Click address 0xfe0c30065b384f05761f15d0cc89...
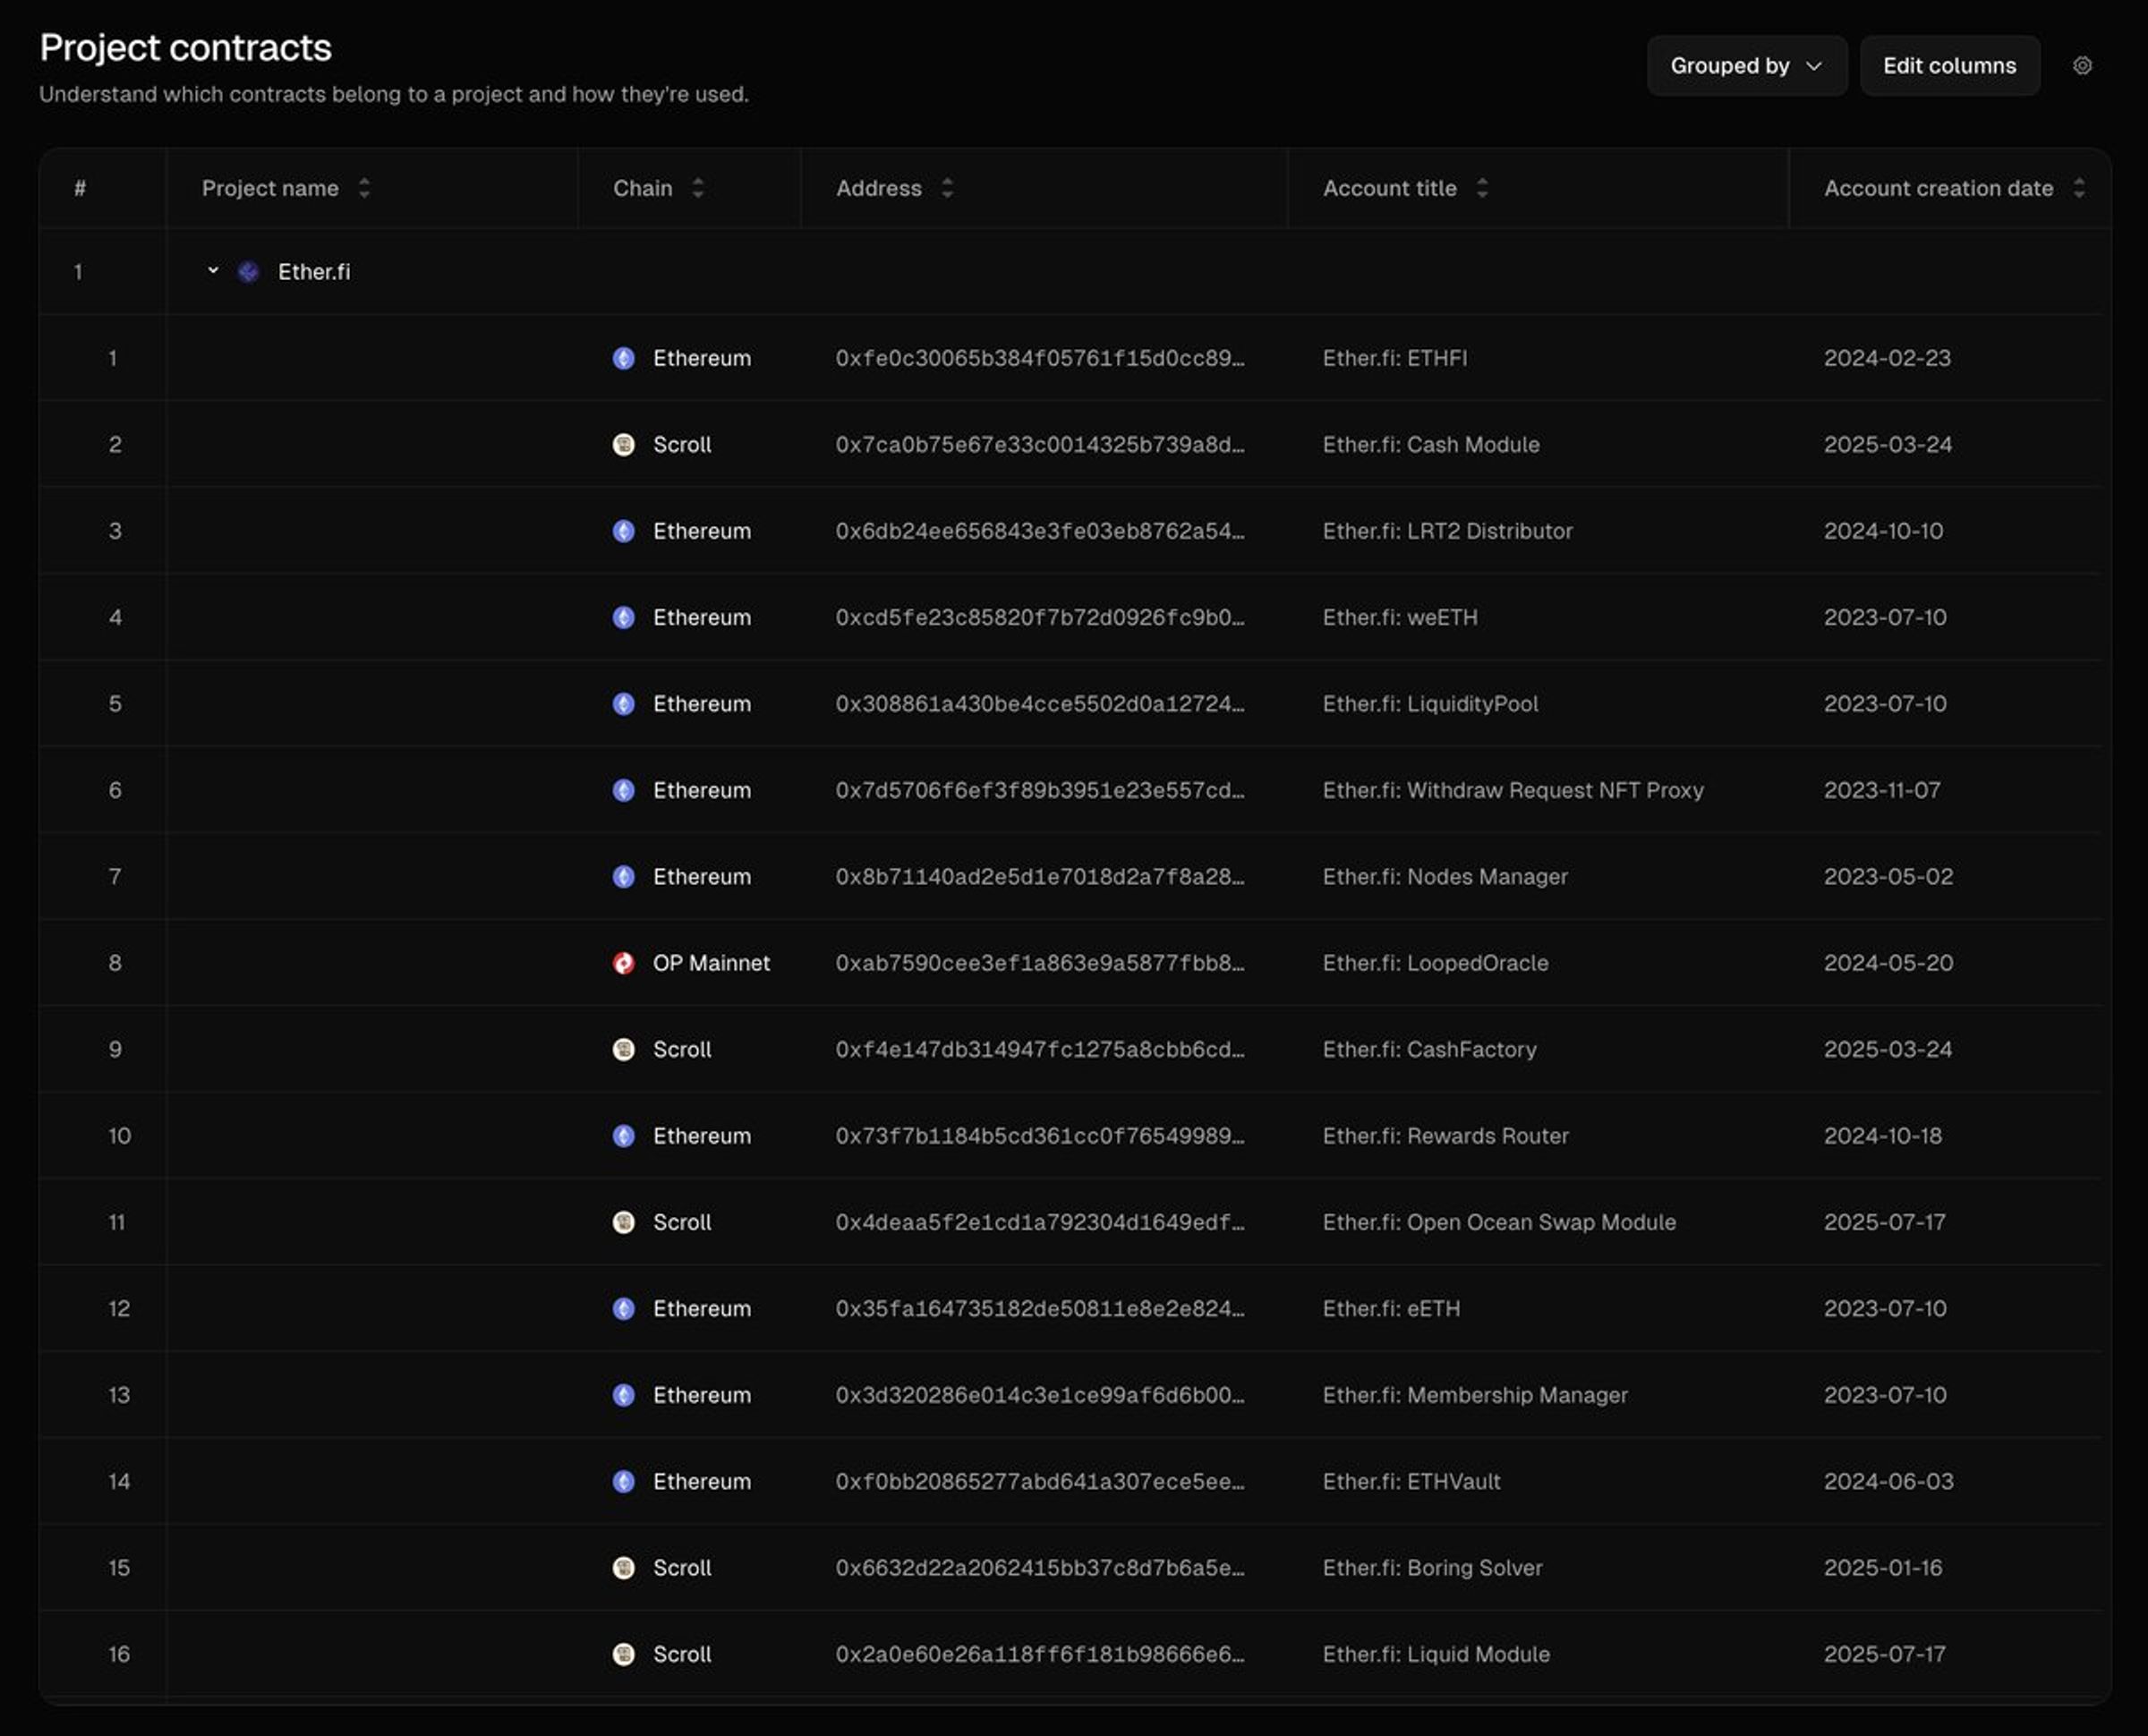 pyautogui.click(x=1040, y=358)
